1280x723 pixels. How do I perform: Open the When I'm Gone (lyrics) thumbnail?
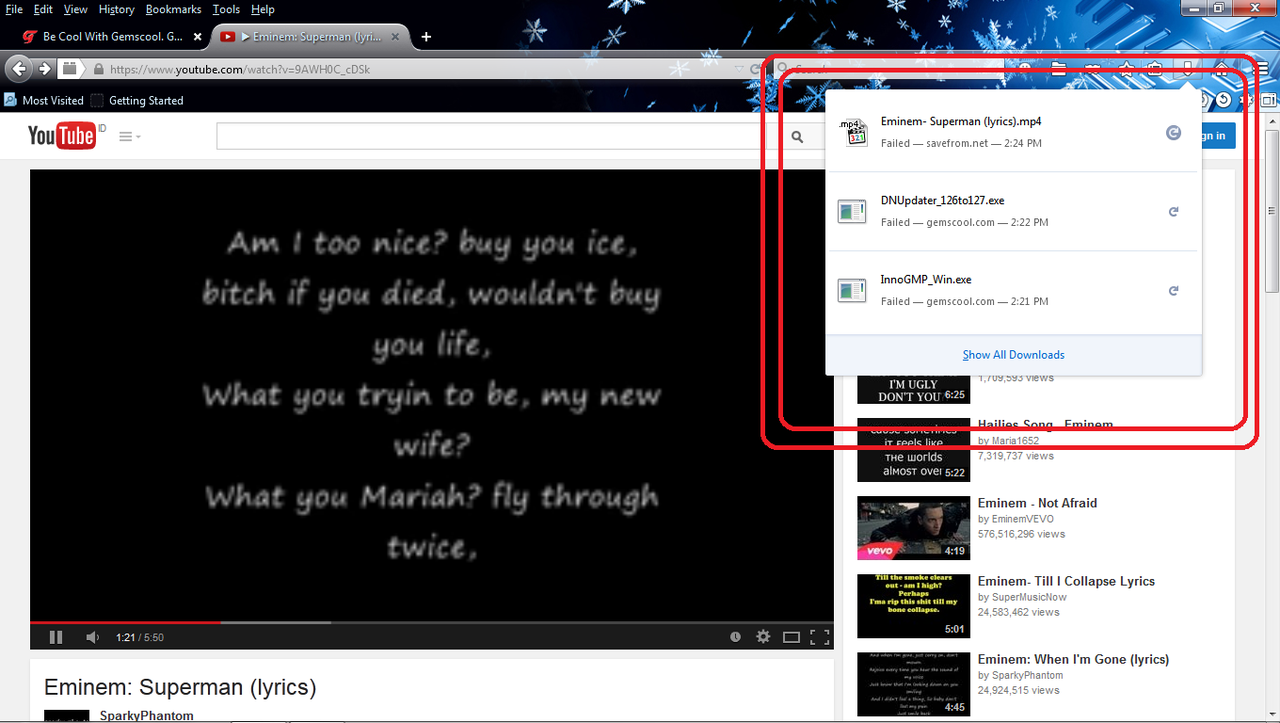click(914, 683)
